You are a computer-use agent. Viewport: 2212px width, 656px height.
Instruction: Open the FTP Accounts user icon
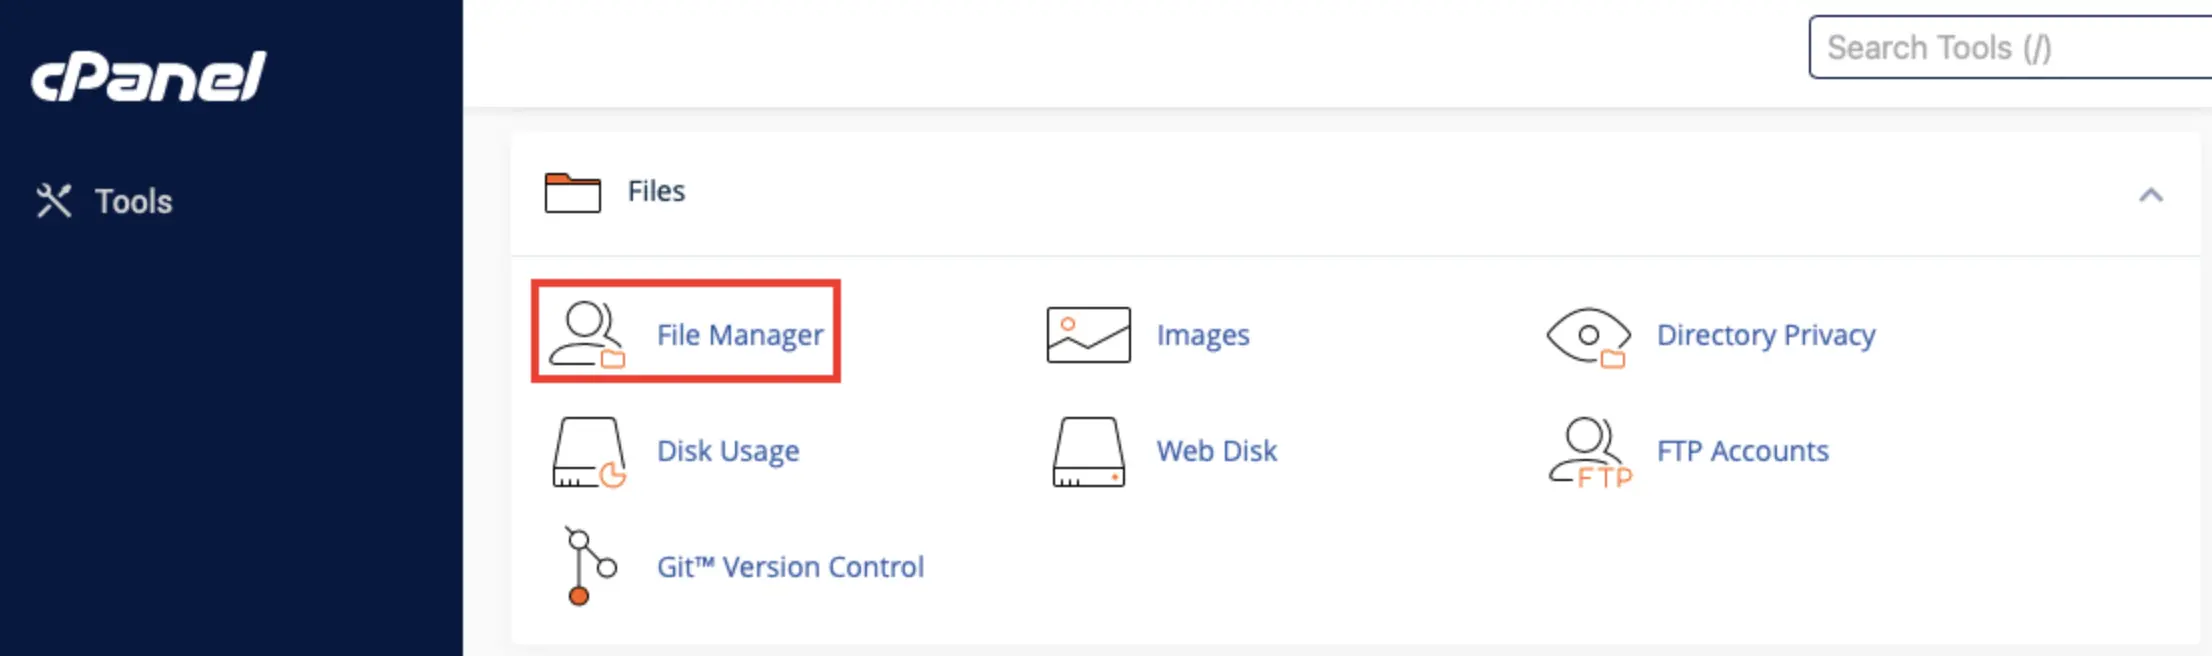point(1590,452)
